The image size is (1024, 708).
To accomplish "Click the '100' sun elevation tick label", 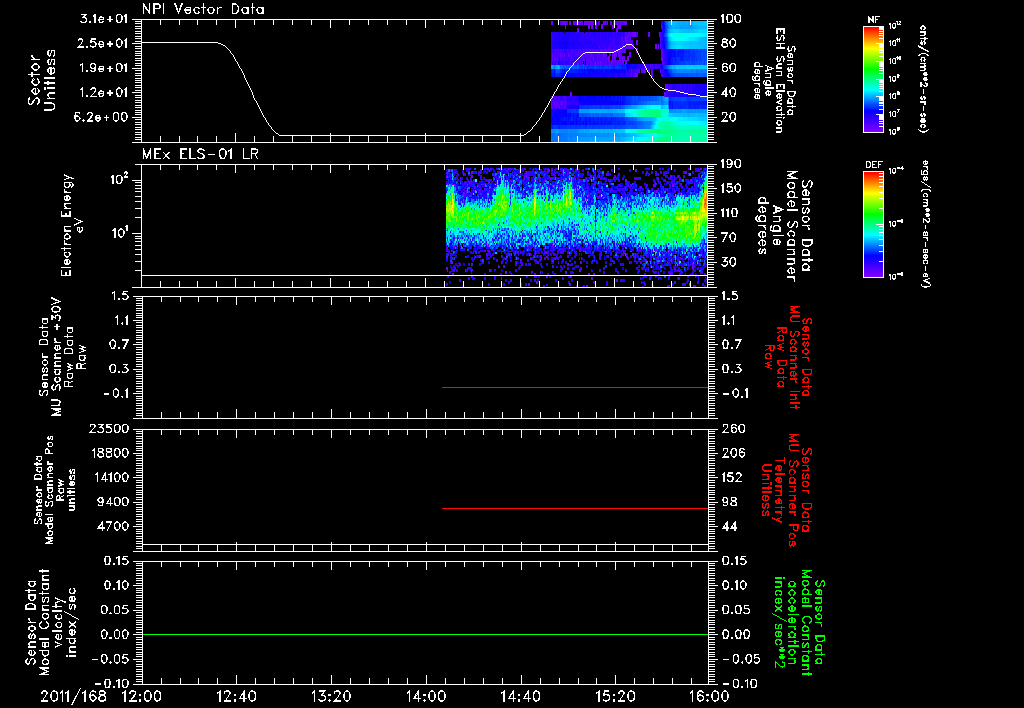I will pos(732,19).
